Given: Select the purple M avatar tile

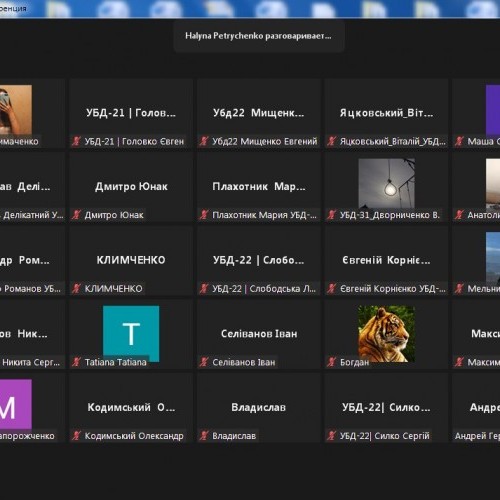Looking at the screenshot, I should point(16,404).
